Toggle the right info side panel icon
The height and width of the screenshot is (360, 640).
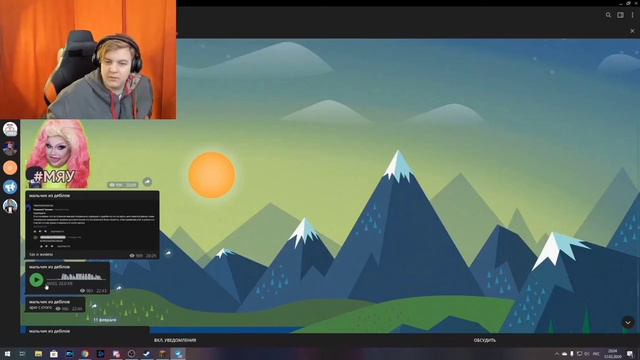point(620,15)
